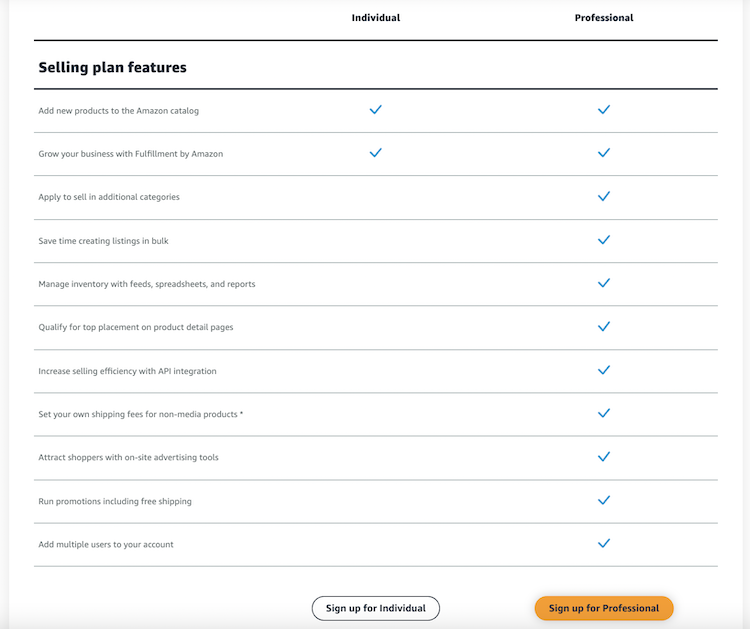The image size is (750, 629).
Task: Click Professional checkmark for Fulfillment by Amazon
Action: click(x=604, y=153)
